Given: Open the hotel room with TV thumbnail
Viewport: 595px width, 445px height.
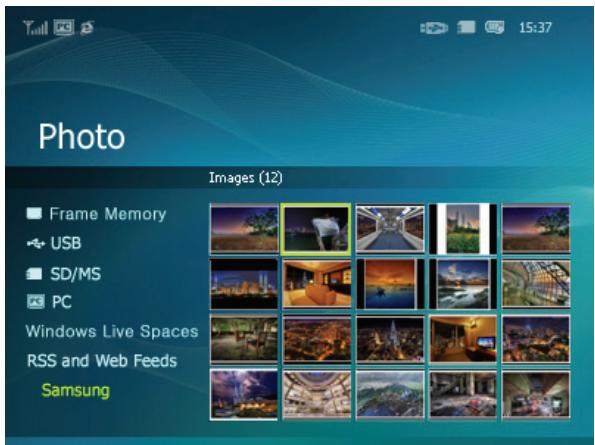Looking at the screenshot, I should click(x=463, y=339).
